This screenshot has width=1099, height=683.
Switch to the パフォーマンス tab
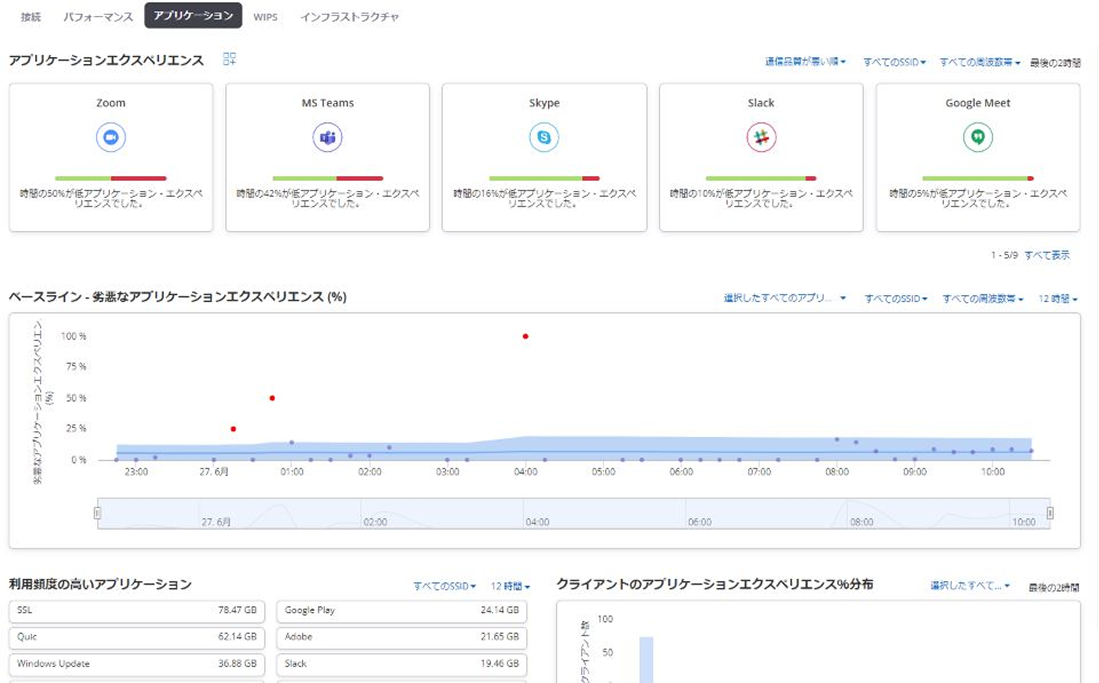[x=98, y=17]
